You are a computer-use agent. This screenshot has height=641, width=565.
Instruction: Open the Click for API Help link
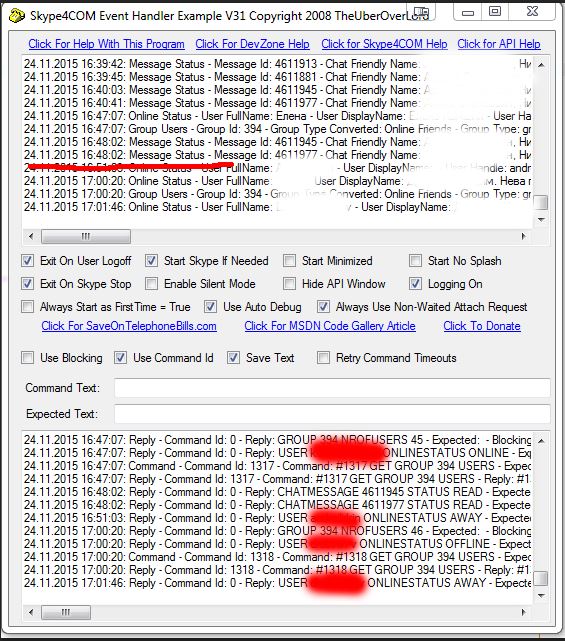pyautogui.click(x=499, y=44)
